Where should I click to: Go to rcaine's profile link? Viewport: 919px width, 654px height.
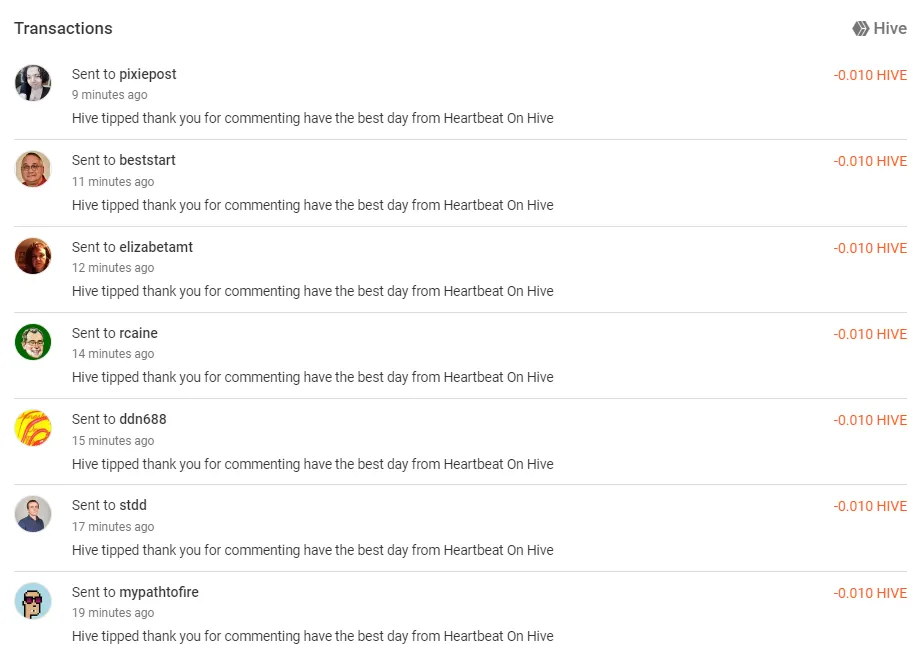(138, 333)
